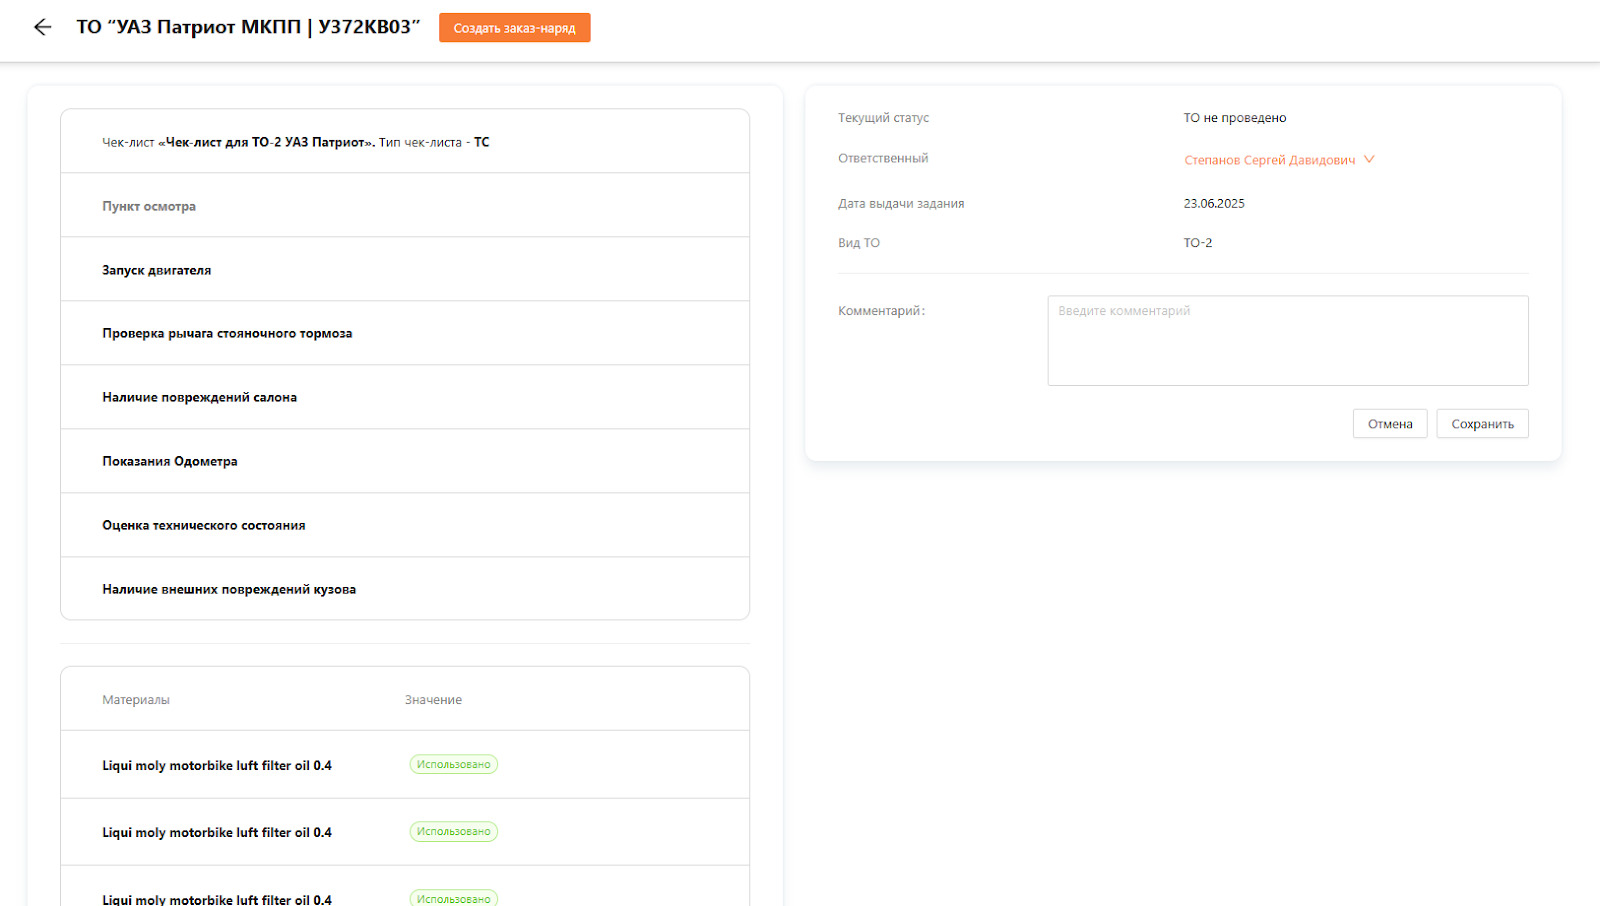Select second Liqui moly filter oil material
This screenshot has width=1600, height=906.
[217, 832]
